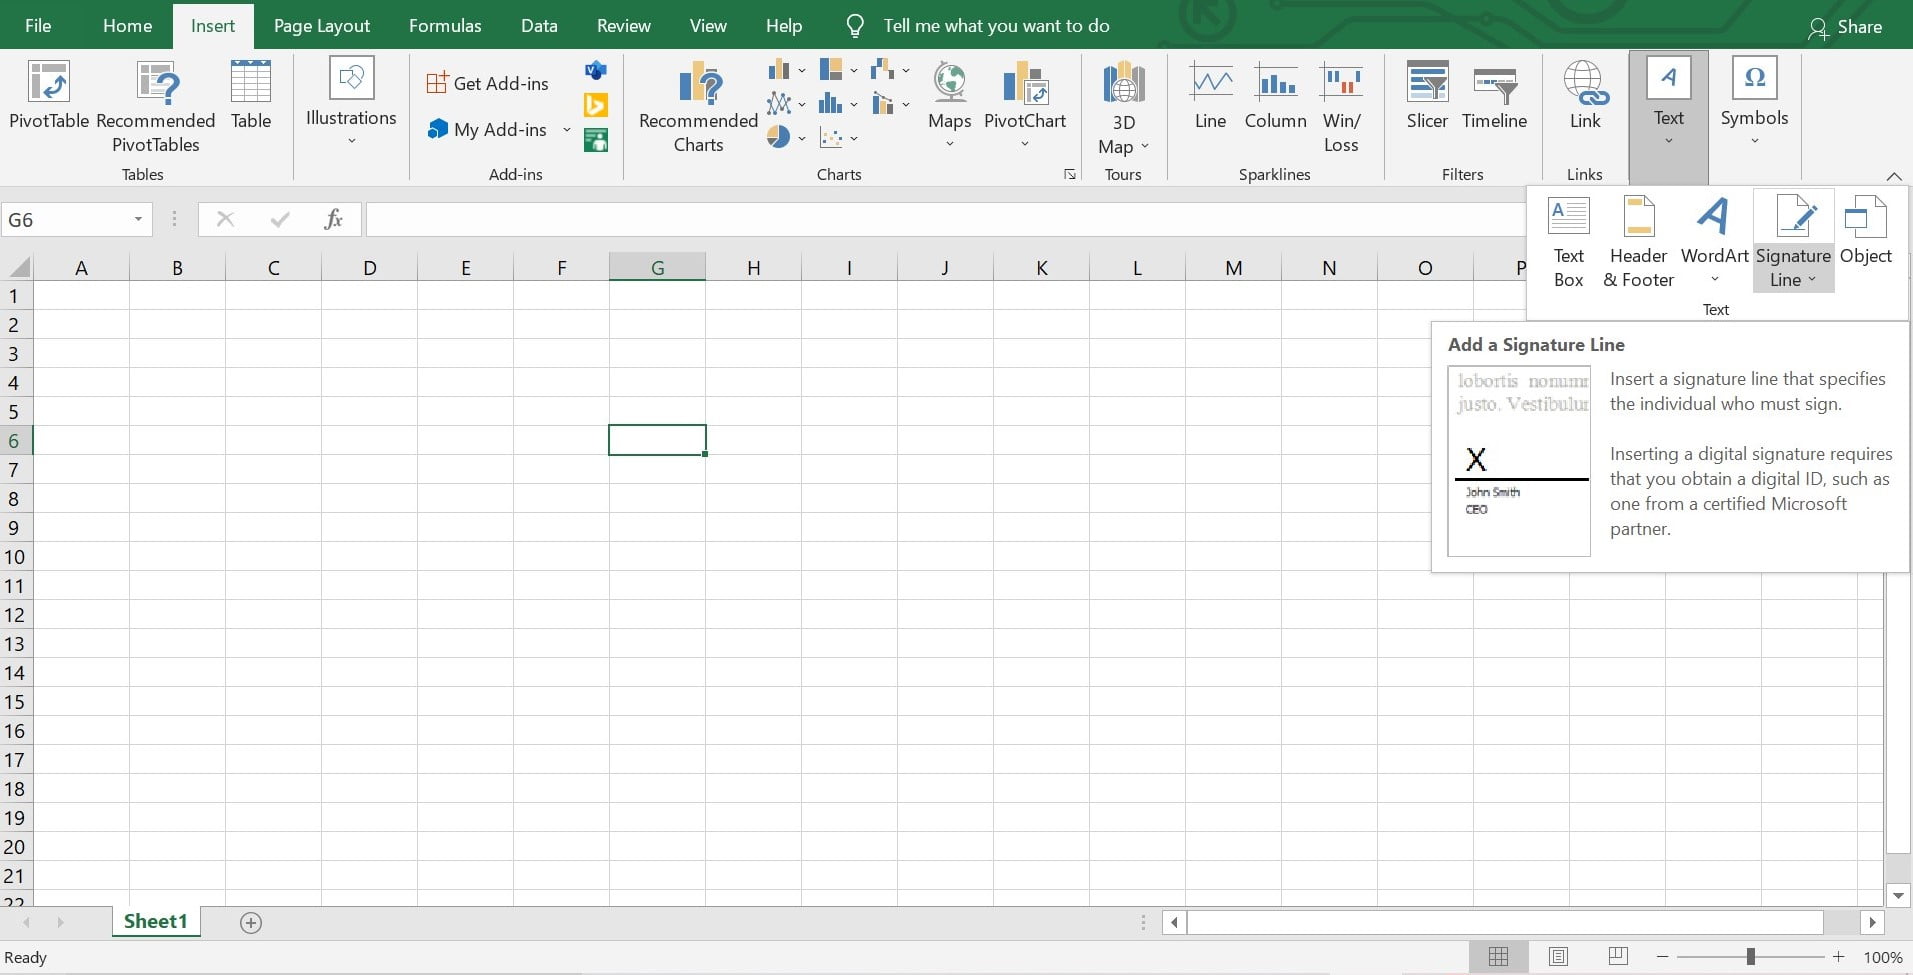Insert a Line sparkline
The width and height of the screenshot is (1913, 975).
click(x=1210, y=96)
